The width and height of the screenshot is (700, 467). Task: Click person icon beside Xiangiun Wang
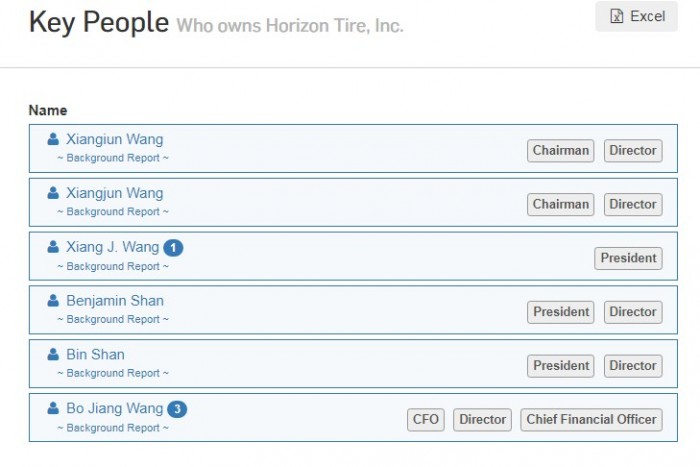[x=54, y=140]
